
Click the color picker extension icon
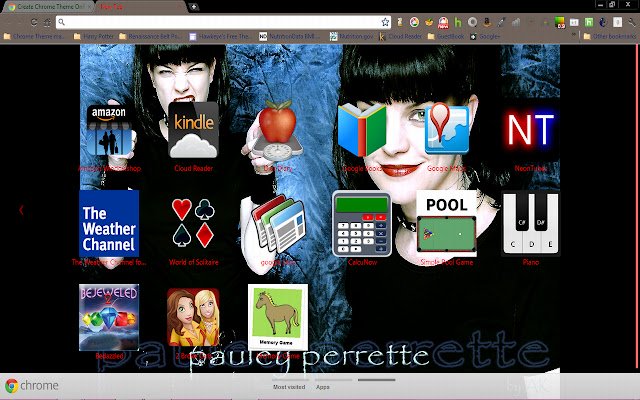560,22
